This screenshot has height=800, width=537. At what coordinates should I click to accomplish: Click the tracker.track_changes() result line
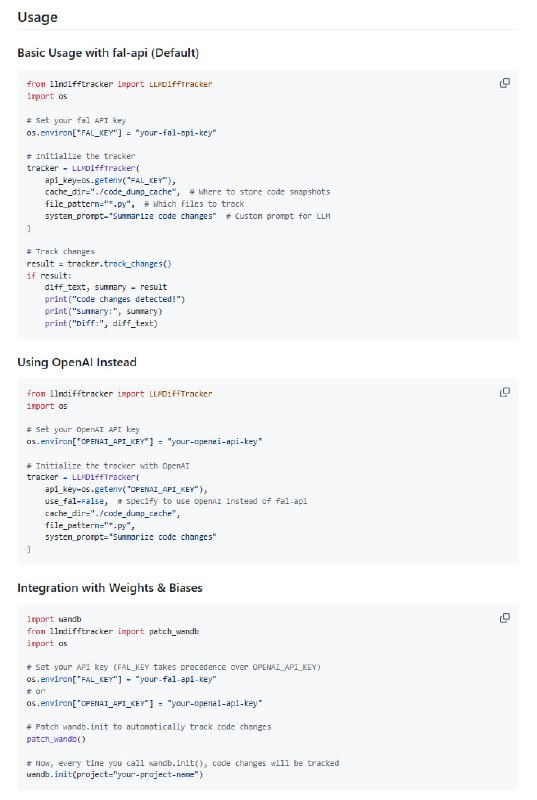[x=99, y=264]
